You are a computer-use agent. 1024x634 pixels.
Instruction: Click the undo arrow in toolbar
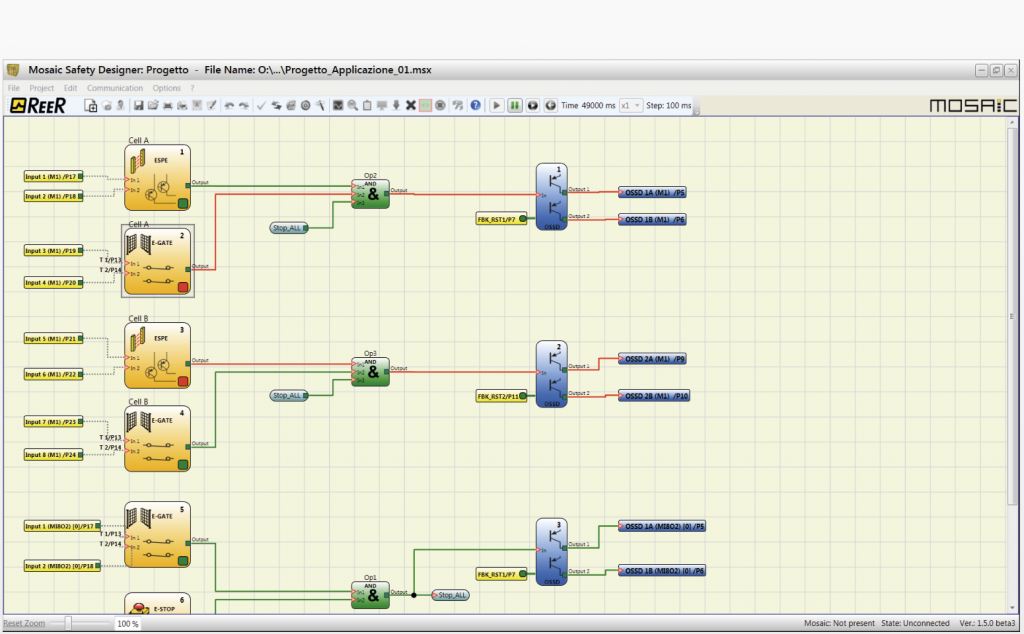pyautogui.click(x=229, y=105)
